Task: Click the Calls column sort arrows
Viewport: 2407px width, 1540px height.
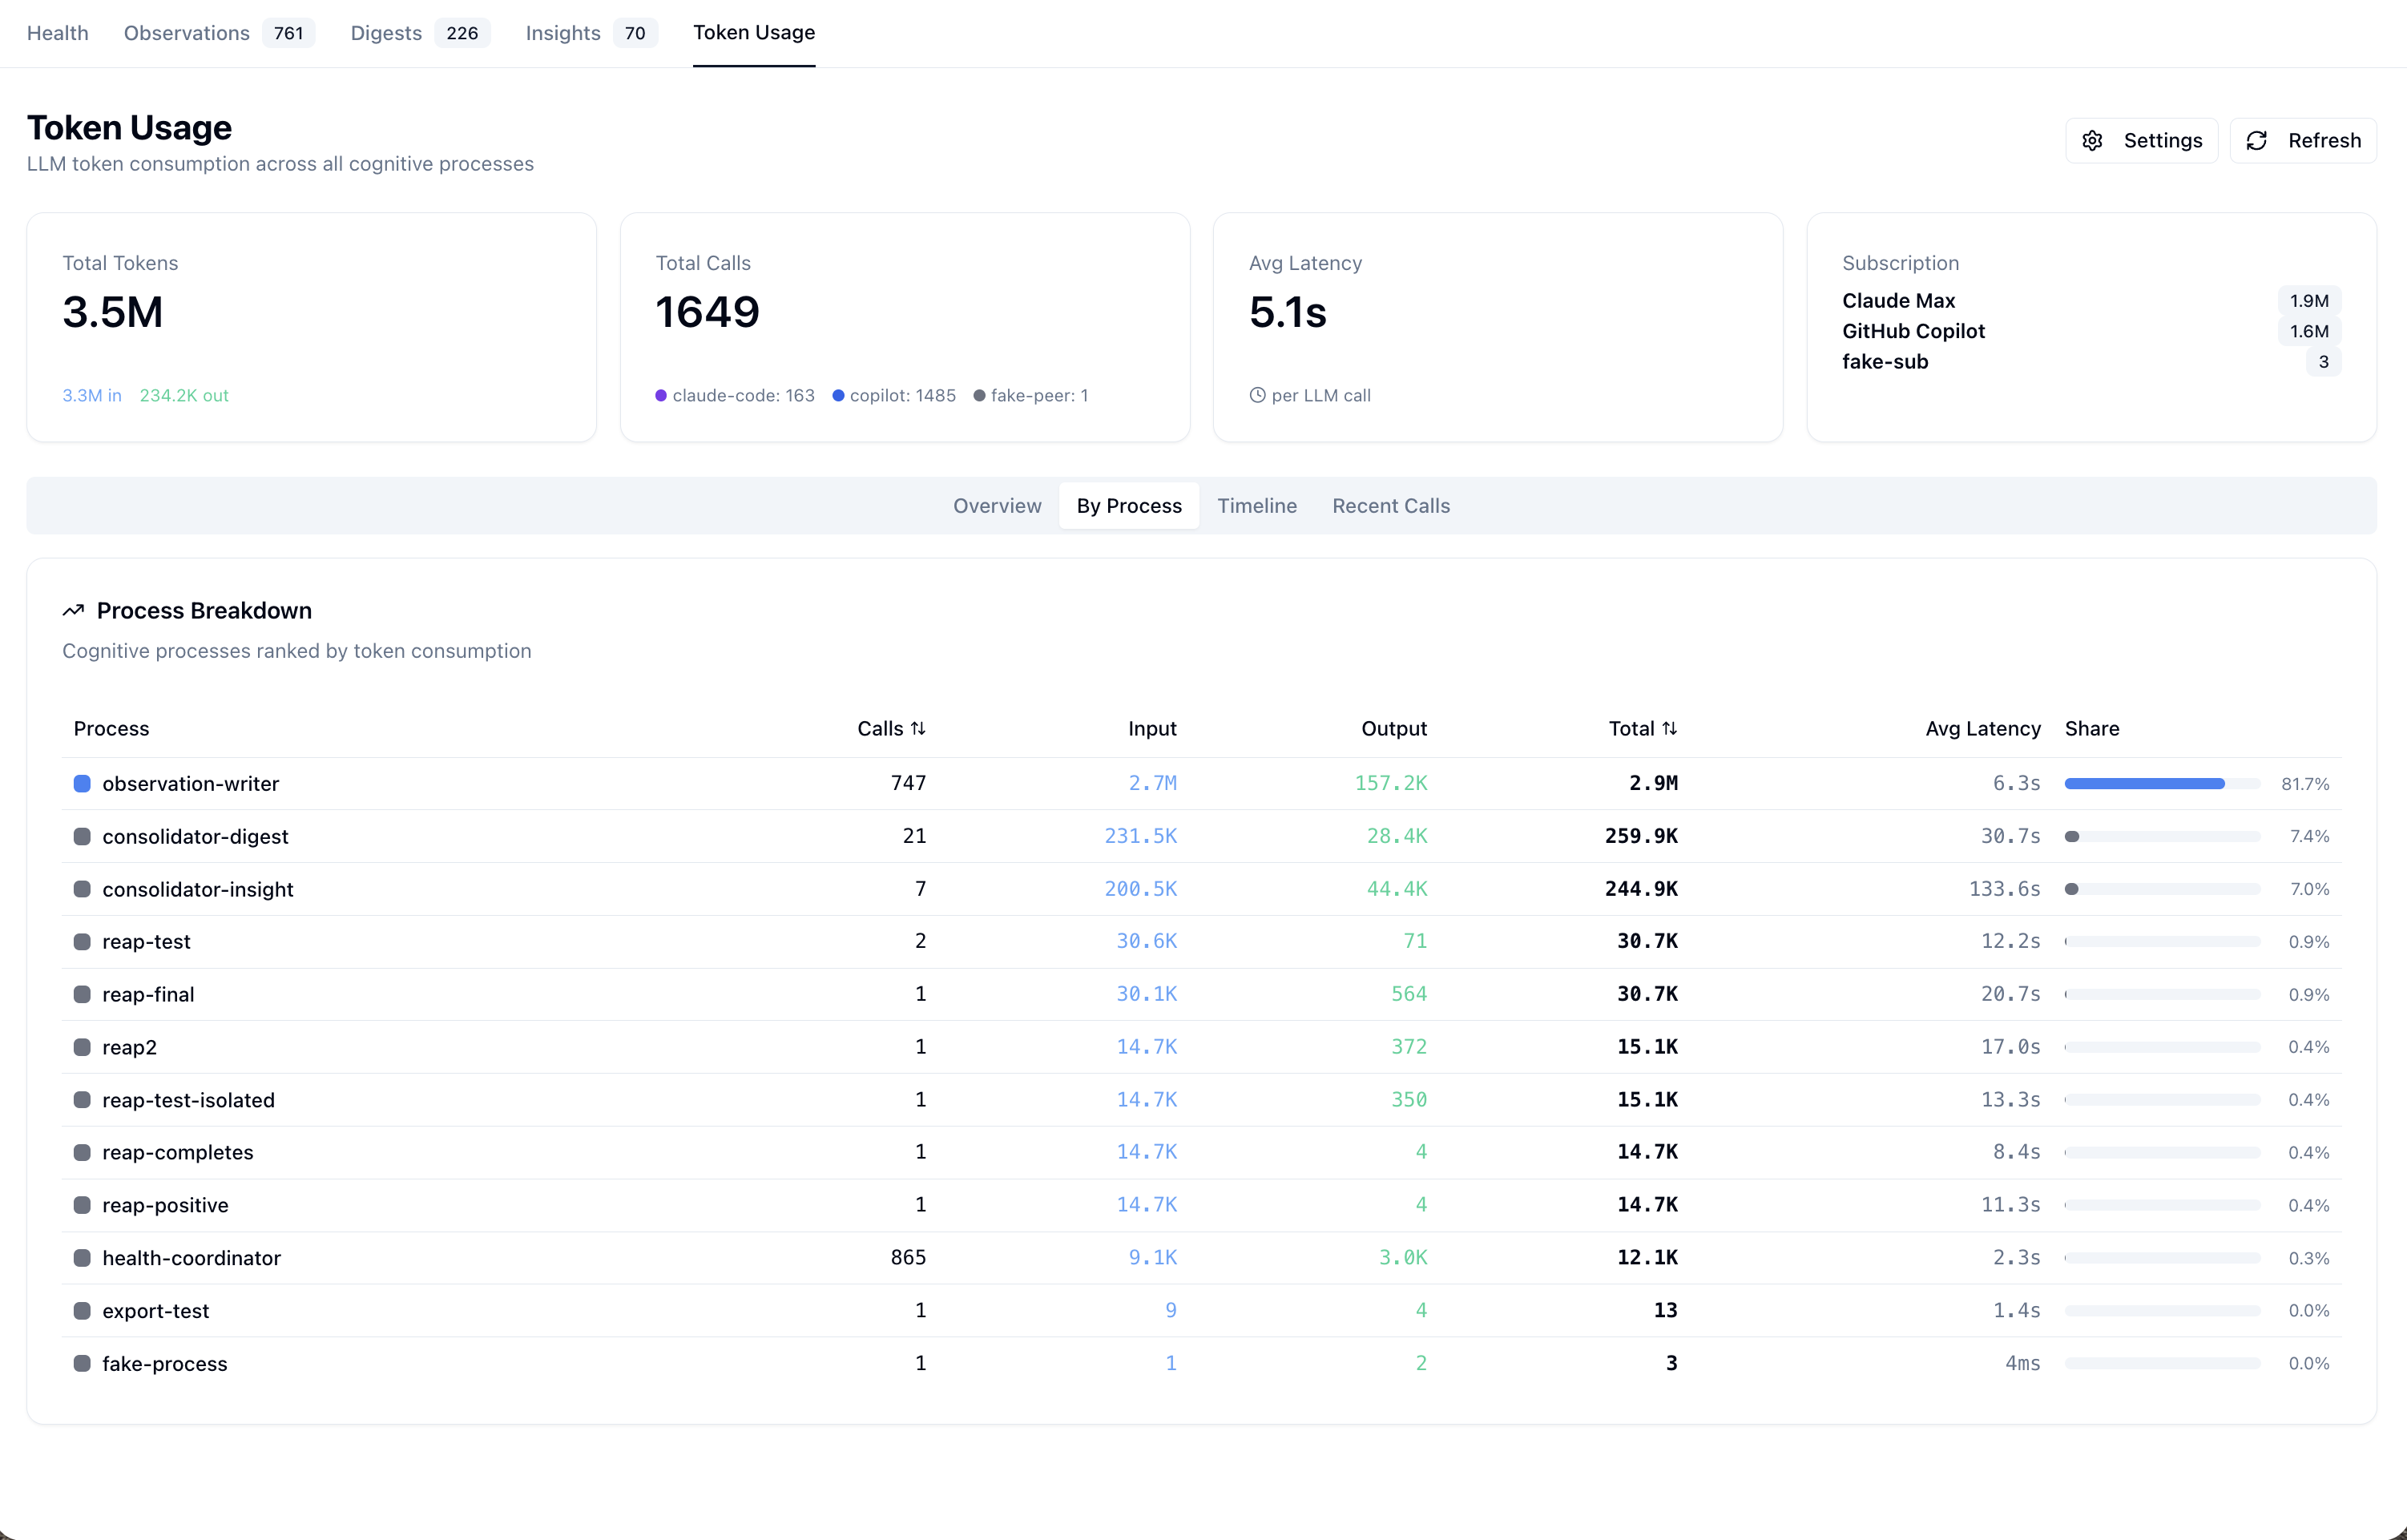Action: [918, 729]
